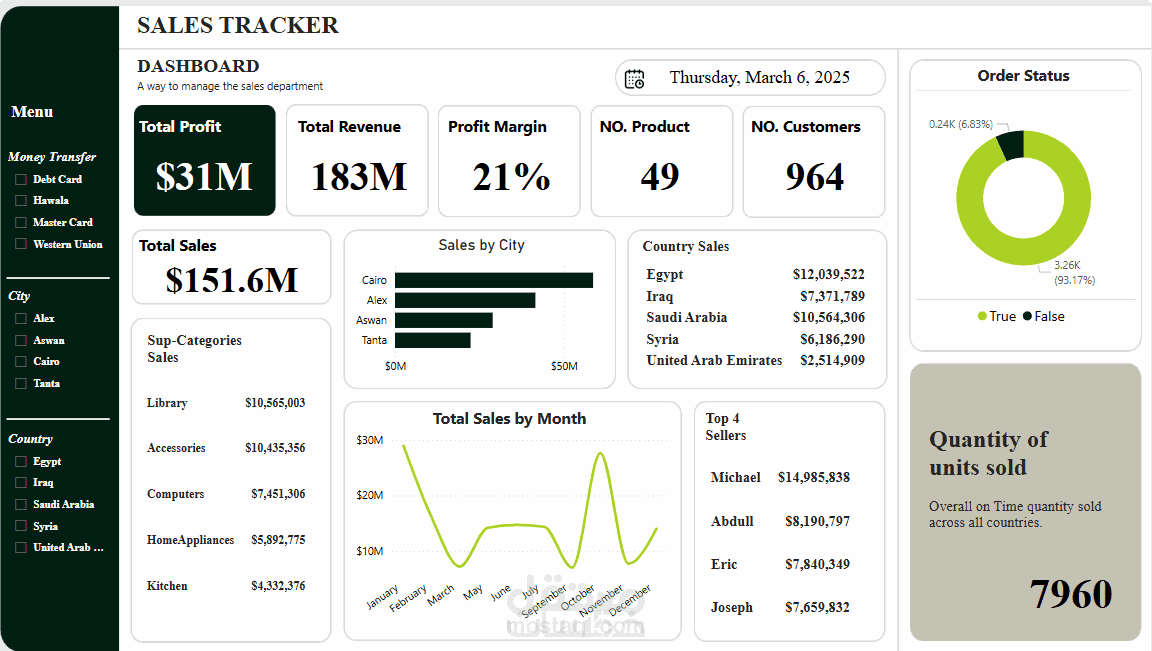The width and height of the screenshot is (1152, 651).
Task: Select the Tanta bar in the chart
Action: [432, 341]
